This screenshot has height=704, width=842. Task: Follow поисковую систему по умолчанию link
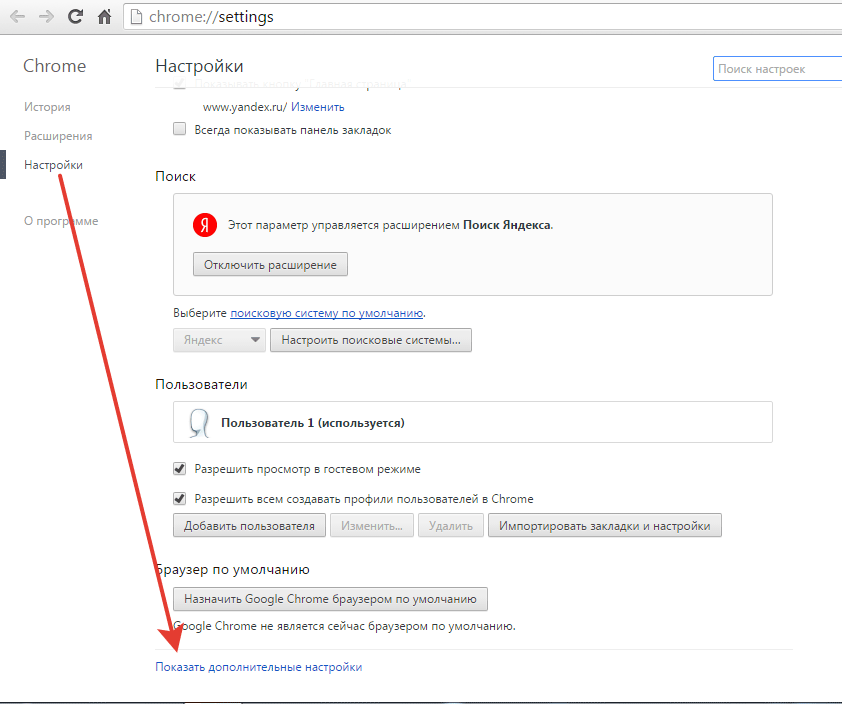click(x=326, y=313)
